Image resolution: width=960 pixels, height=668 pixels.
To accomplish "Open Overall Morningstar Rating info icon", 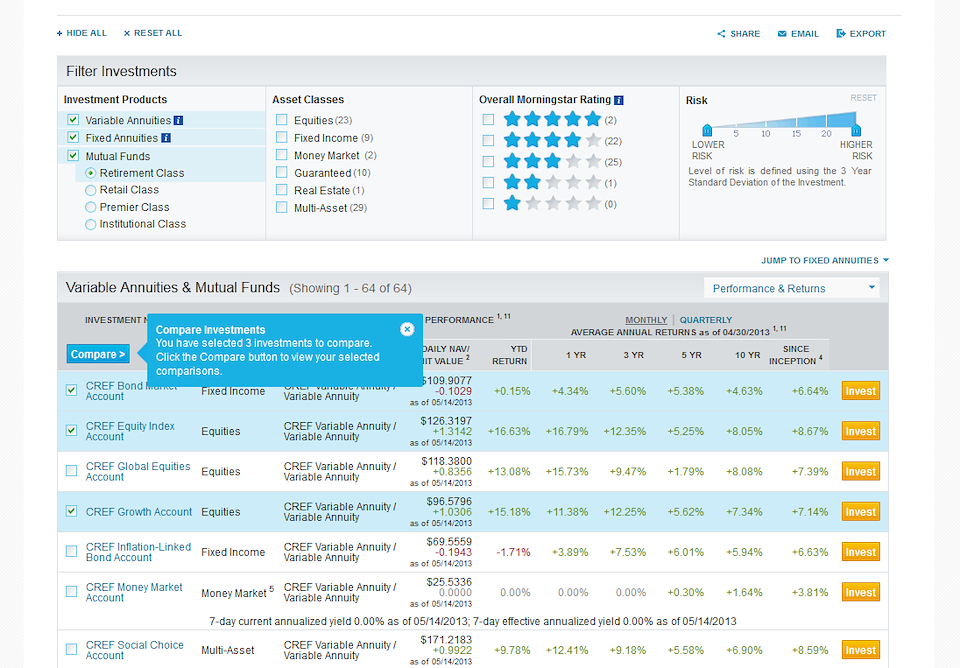I will [618, 100].
